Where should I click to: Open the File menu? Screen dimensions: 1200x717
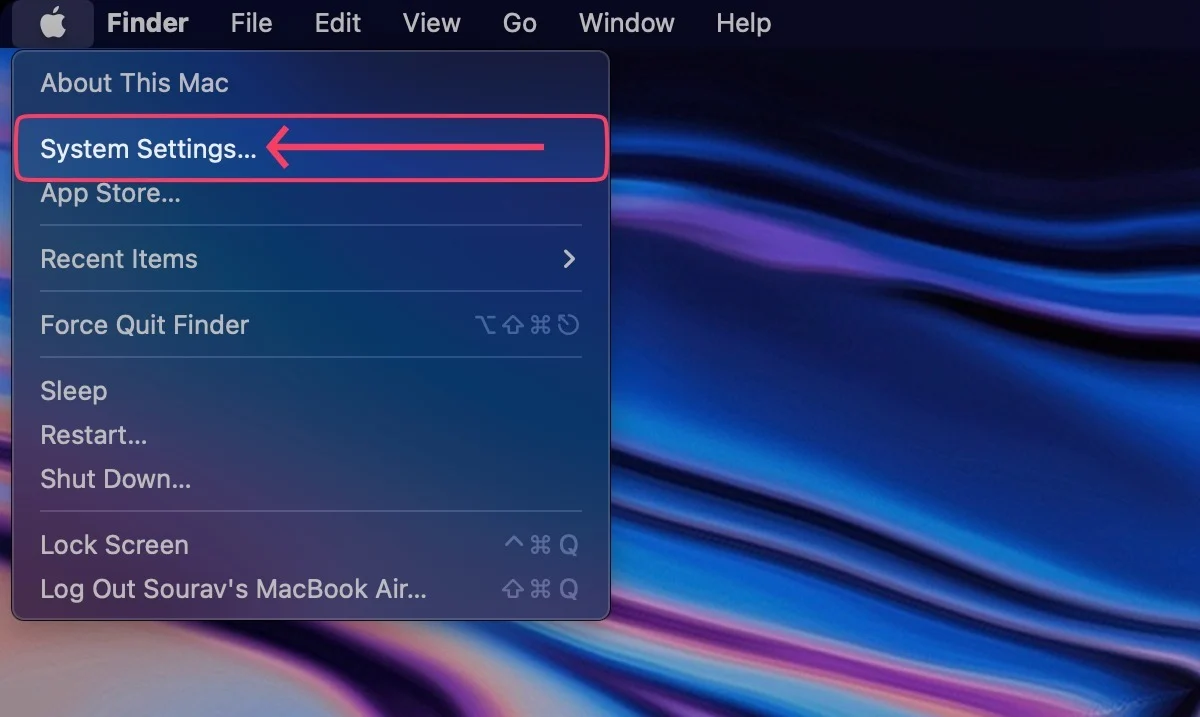pyautogui.click(x=251, y=23)
